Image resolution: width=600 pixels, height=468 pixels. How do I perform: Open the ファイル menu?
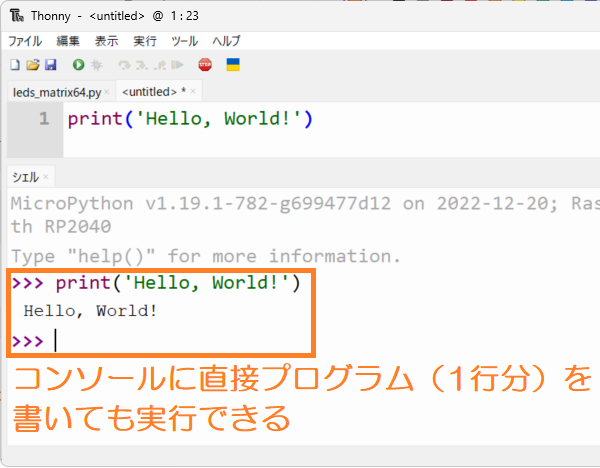[x=25, y=41]
